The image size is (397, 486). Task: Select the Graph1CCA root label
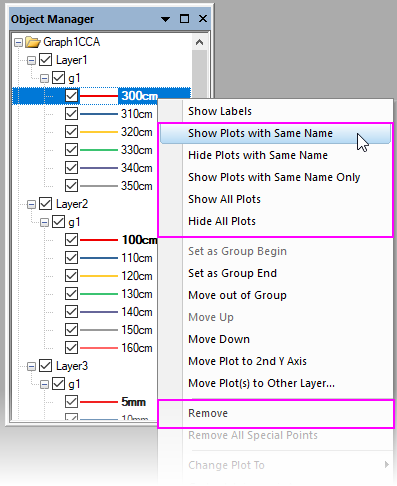(72, 42)
